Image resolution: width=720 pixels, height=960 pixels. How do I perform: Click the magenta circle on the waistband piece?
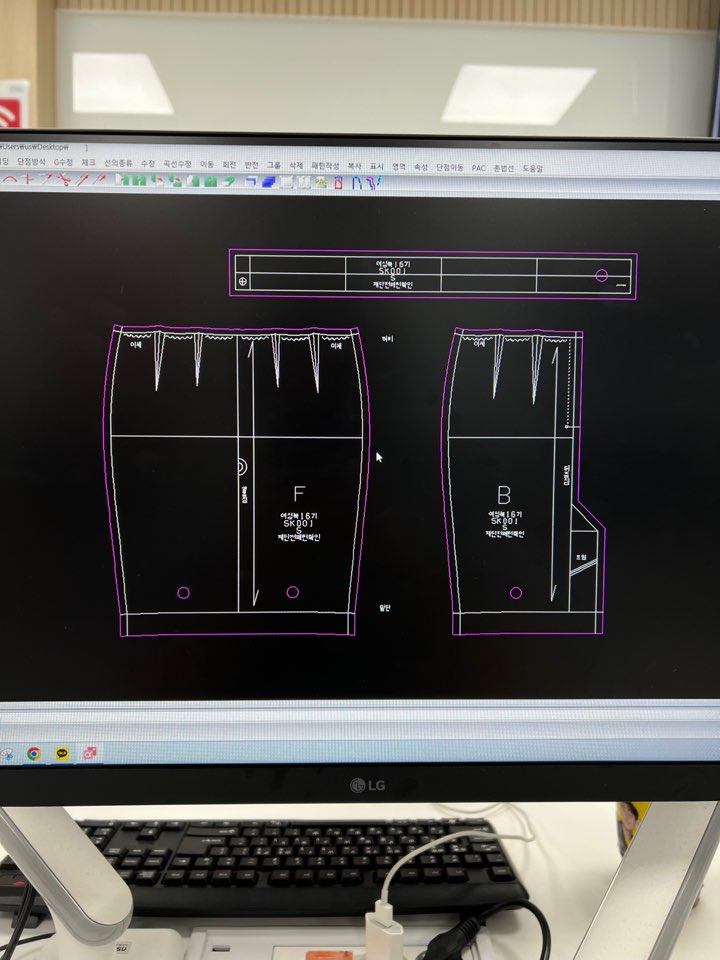[602, 275]
